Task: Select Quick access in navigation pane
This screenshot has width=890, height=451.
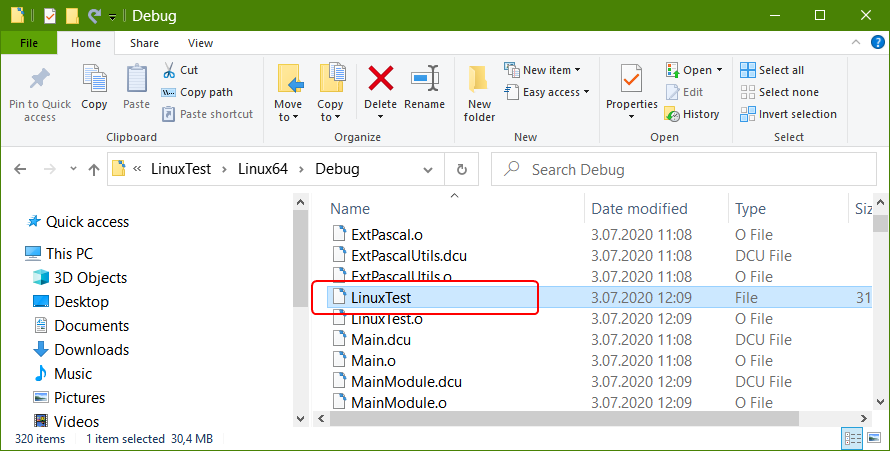Action: pos(78,222)
